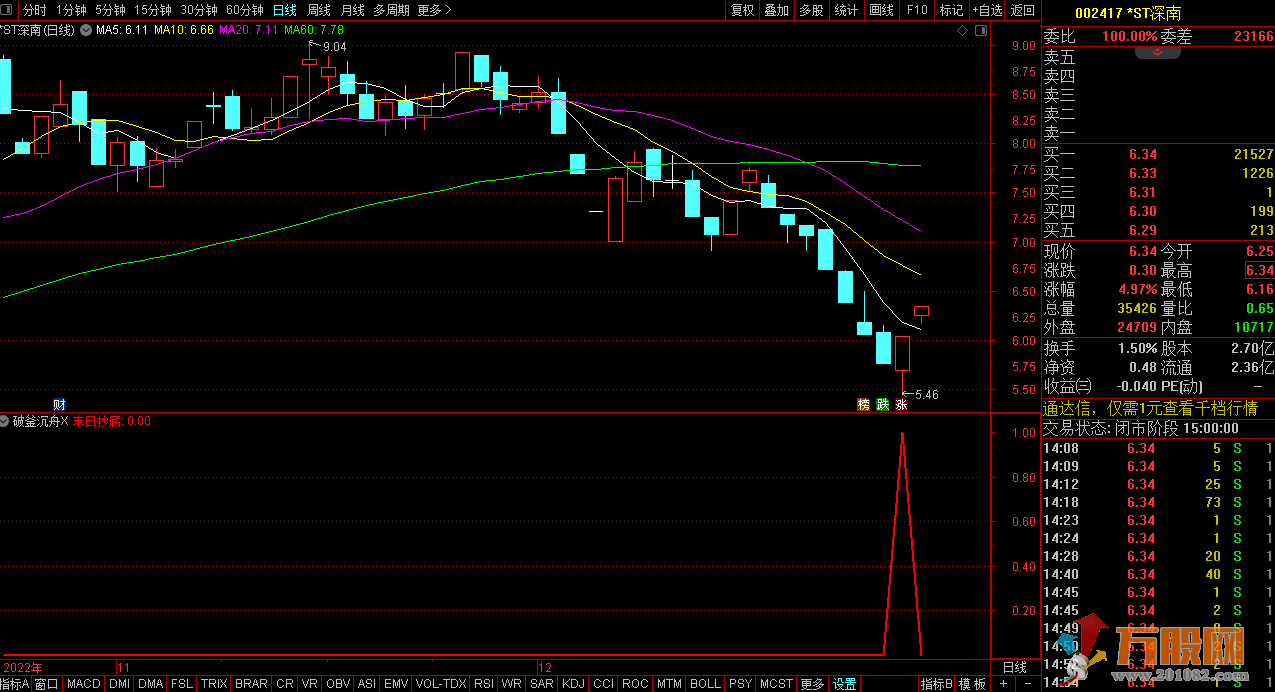The image size is (1275, 692).
Task: Select the SAR indicator tab
Action: 541,684
